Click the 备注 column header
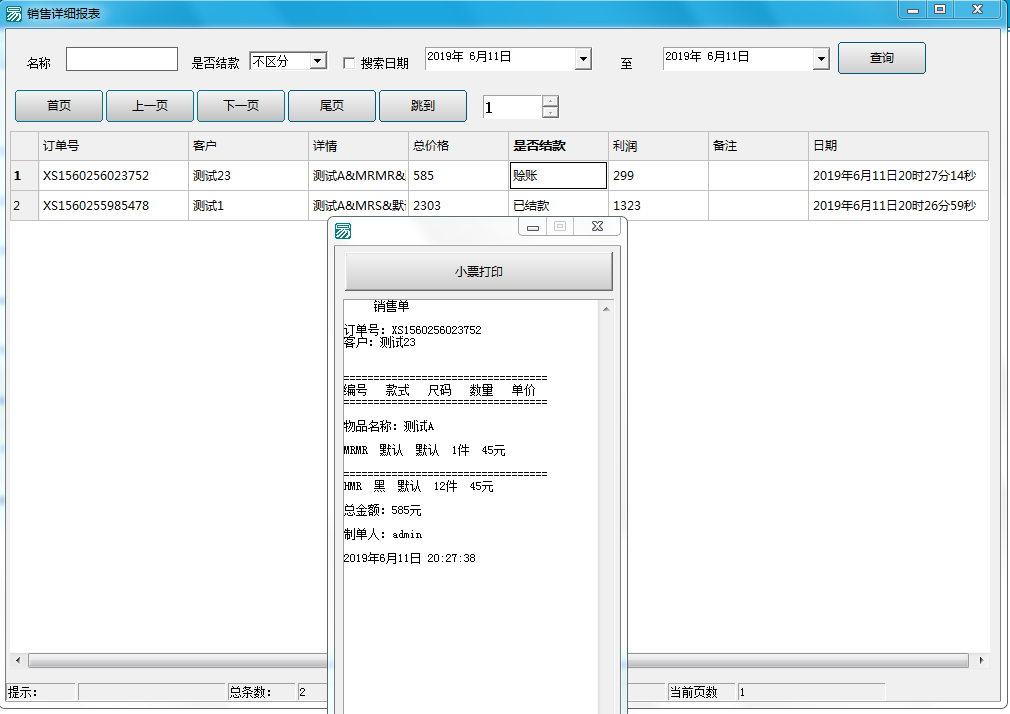Viewport: 1010px width, 714px height. [x=758, y=146]
